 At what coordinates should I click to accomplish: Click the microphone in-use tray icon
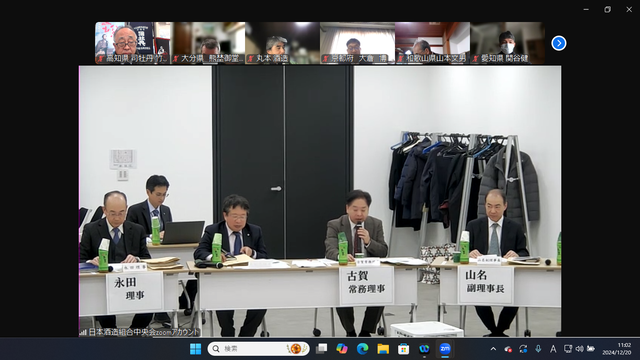click(x=538, y=349)
